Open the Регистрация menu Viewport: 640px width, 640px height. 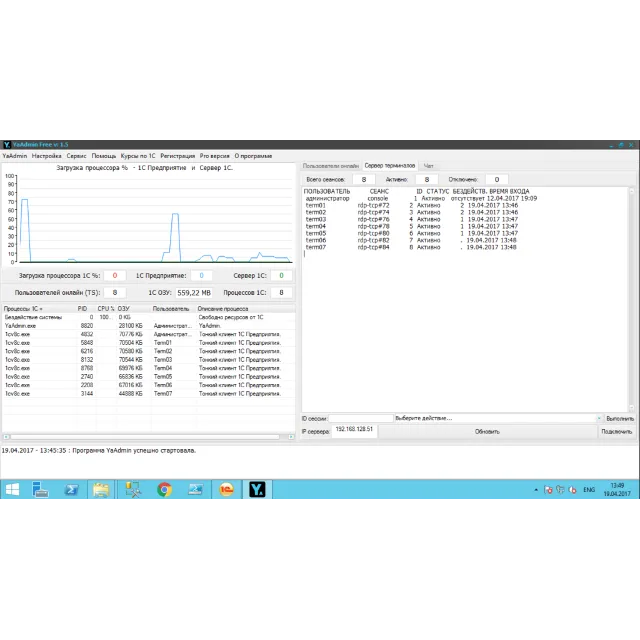178,156
